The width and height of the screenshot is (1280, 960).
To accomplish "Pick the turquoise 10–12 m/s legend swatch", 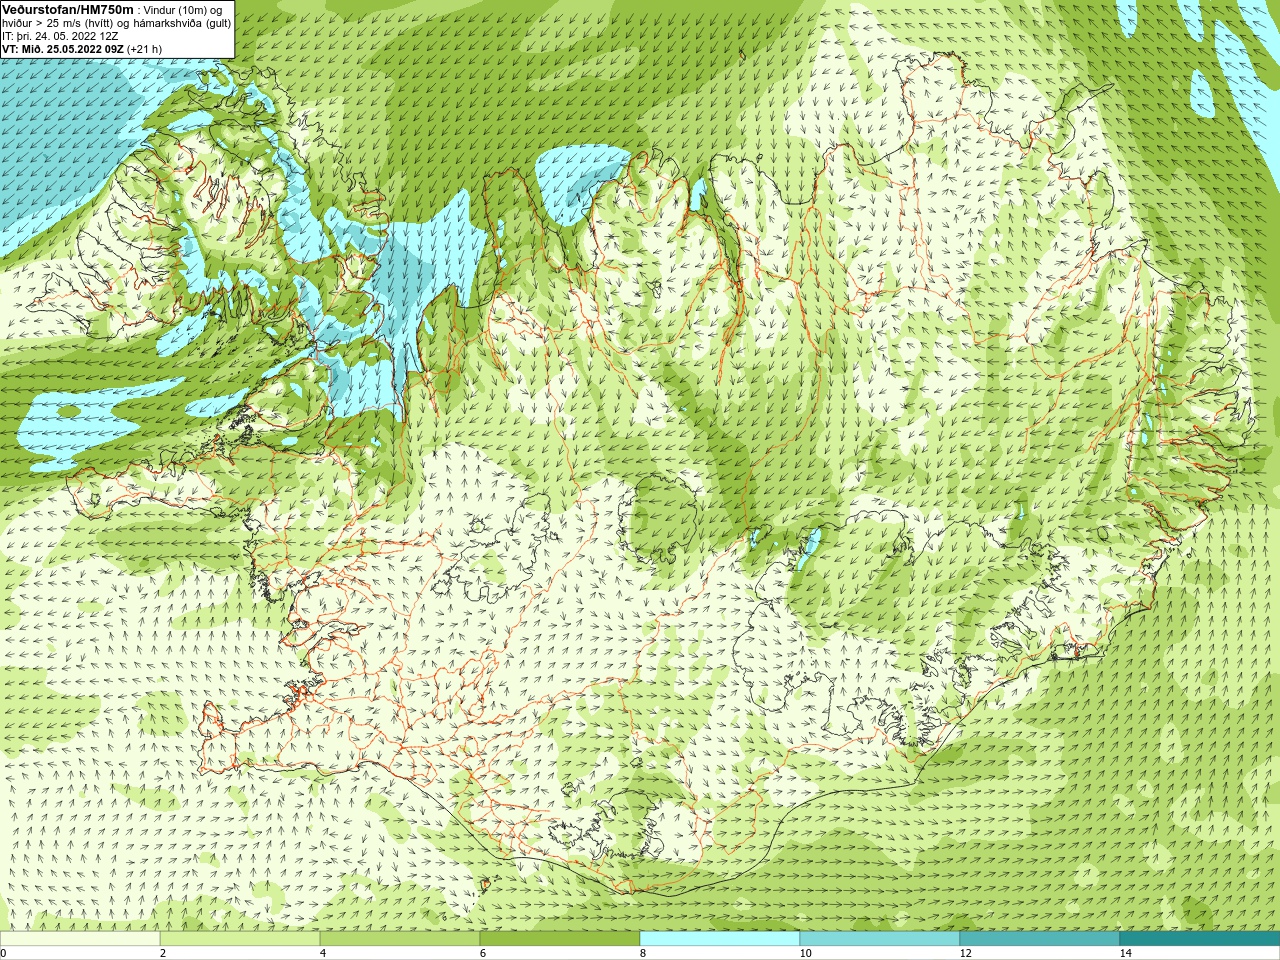I will click(880, 939).
